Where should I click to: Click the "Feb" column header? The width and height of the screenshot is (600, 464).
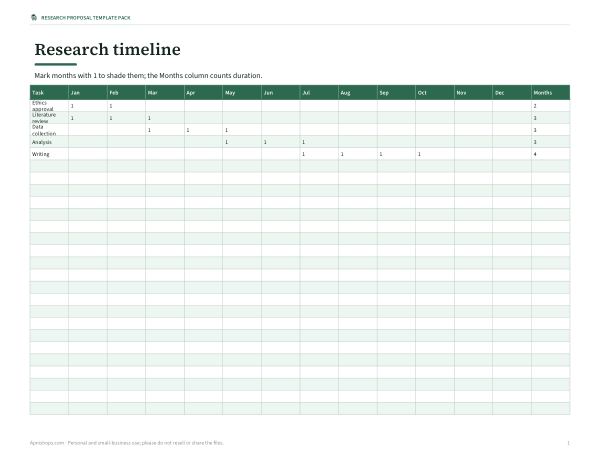pos(126,93)
